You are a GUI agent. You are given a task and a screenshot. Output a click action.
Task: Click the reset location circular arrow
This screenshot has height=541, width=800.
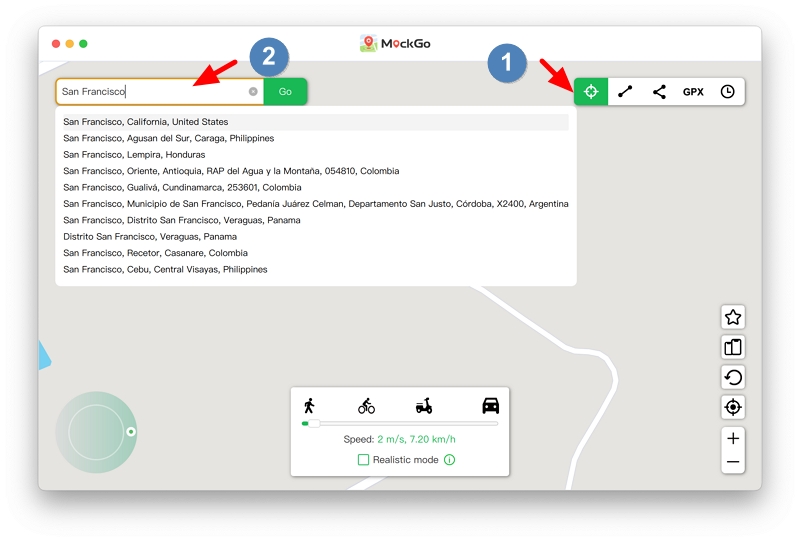(x=733, y=377)
